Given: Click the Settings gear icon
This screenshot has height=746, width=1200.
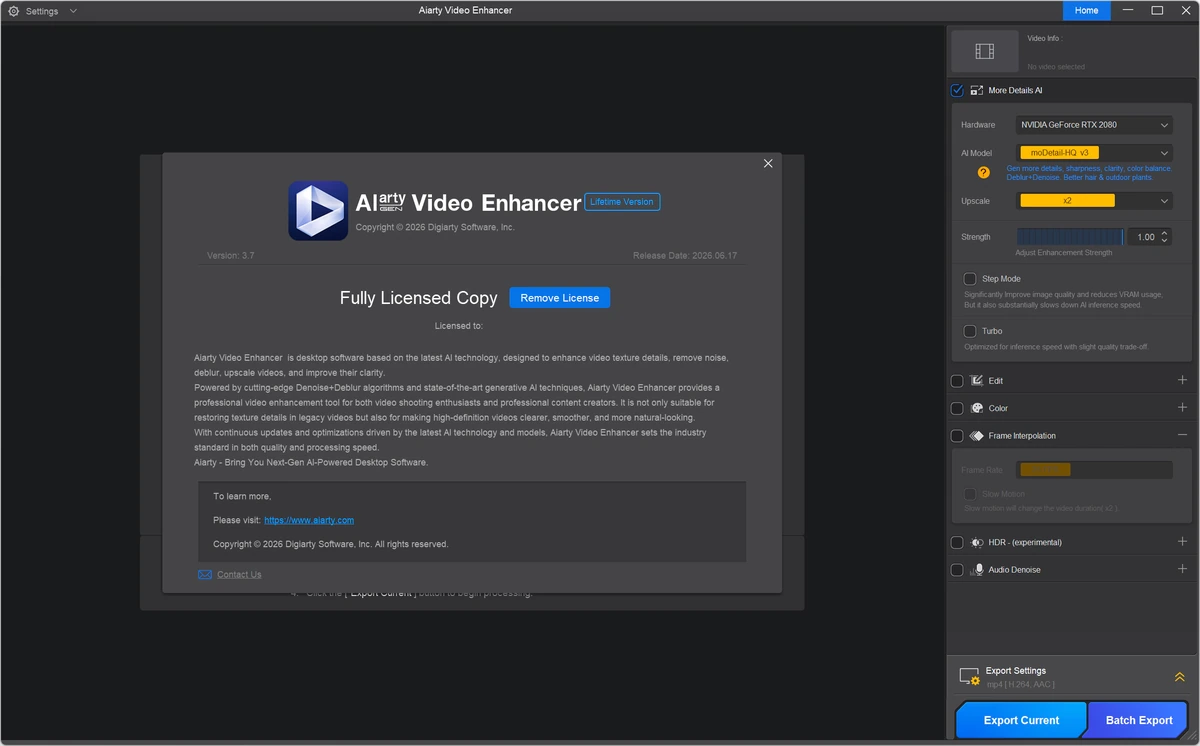Looking at the screenshot, I should (x=14, y=11).
